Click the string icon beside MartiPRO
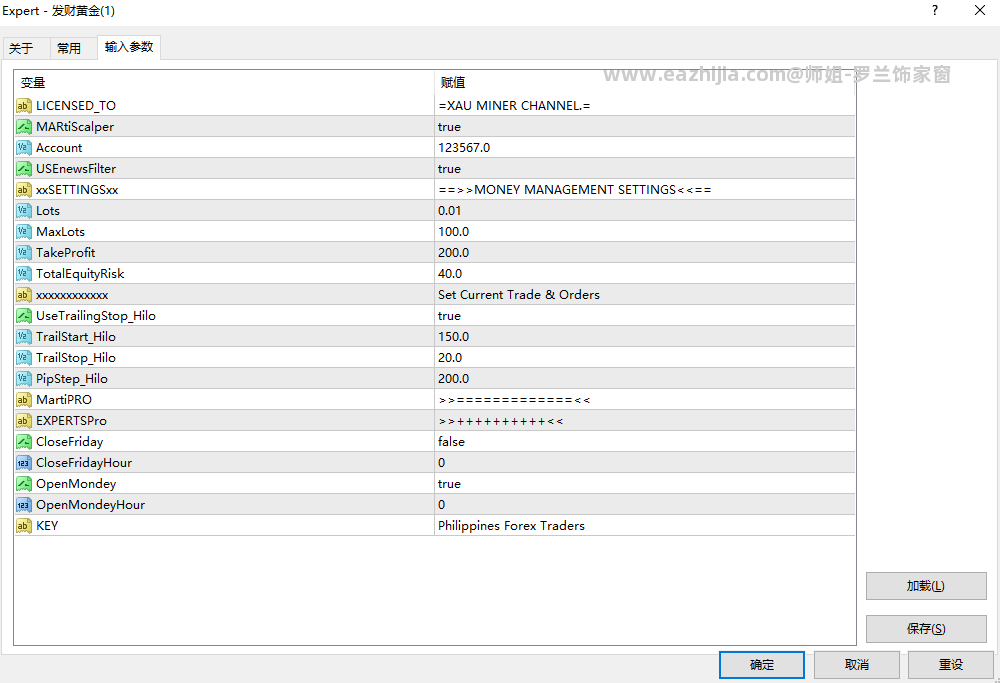The width and height of the screenshot is (1000, 683). click(x=24, y=400)
